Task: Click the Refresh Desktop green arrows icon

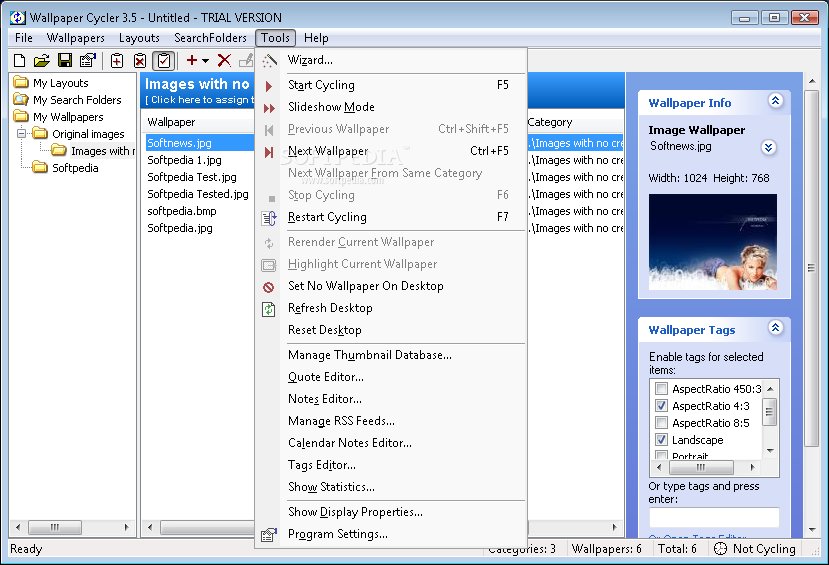Action: 269,309
